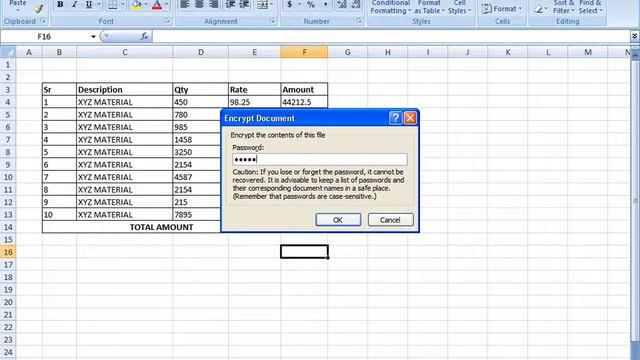Select the Qty cell with 3250
The image size is (640, 360).
[x=200, y=152]
